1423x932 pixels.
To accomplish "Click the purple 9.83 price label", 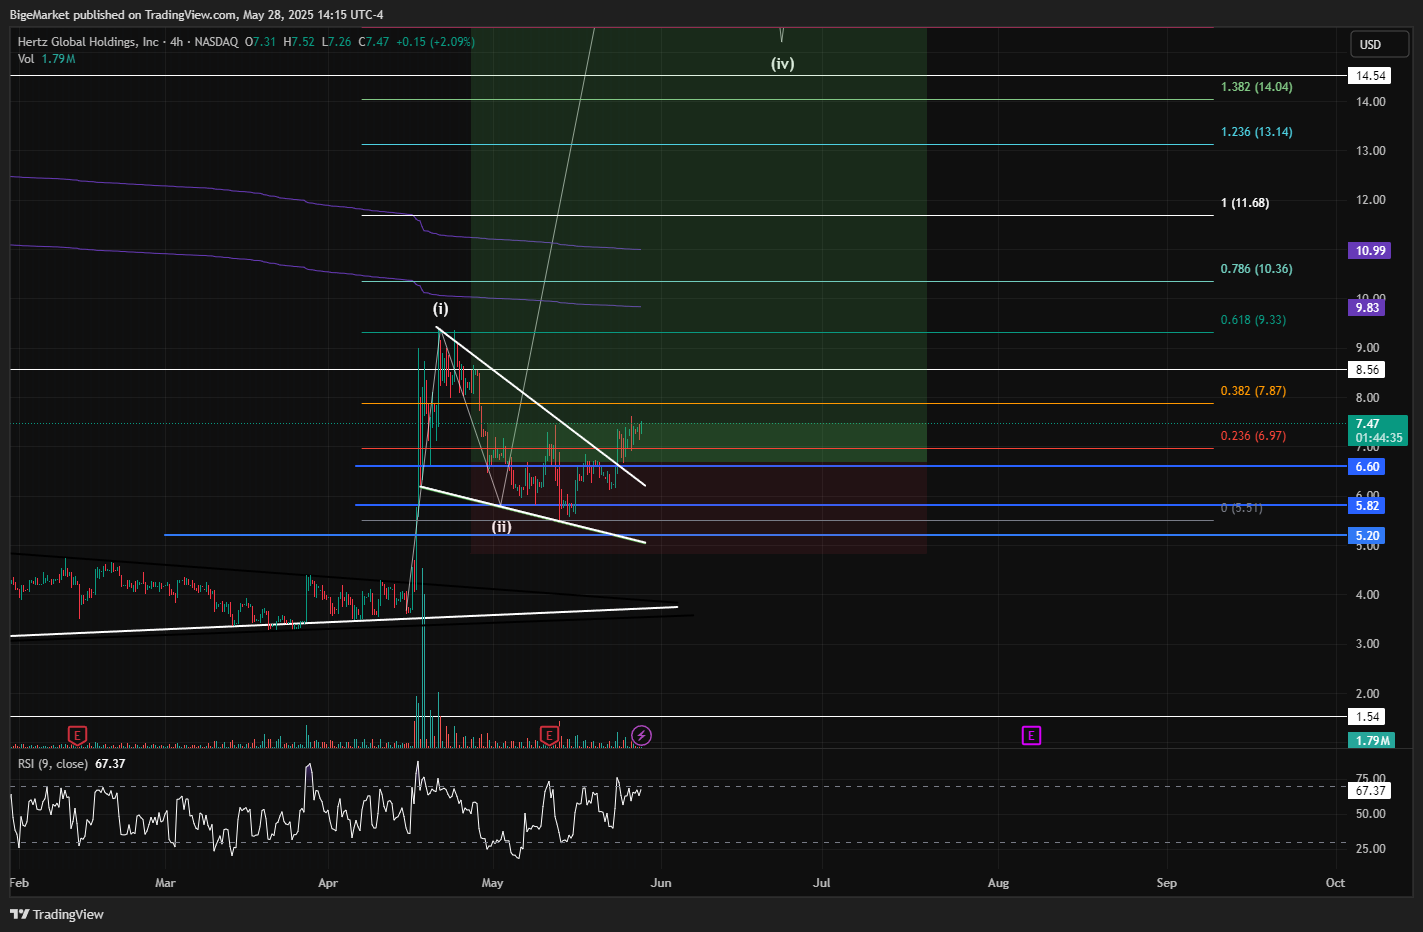I will [1367, 308].
